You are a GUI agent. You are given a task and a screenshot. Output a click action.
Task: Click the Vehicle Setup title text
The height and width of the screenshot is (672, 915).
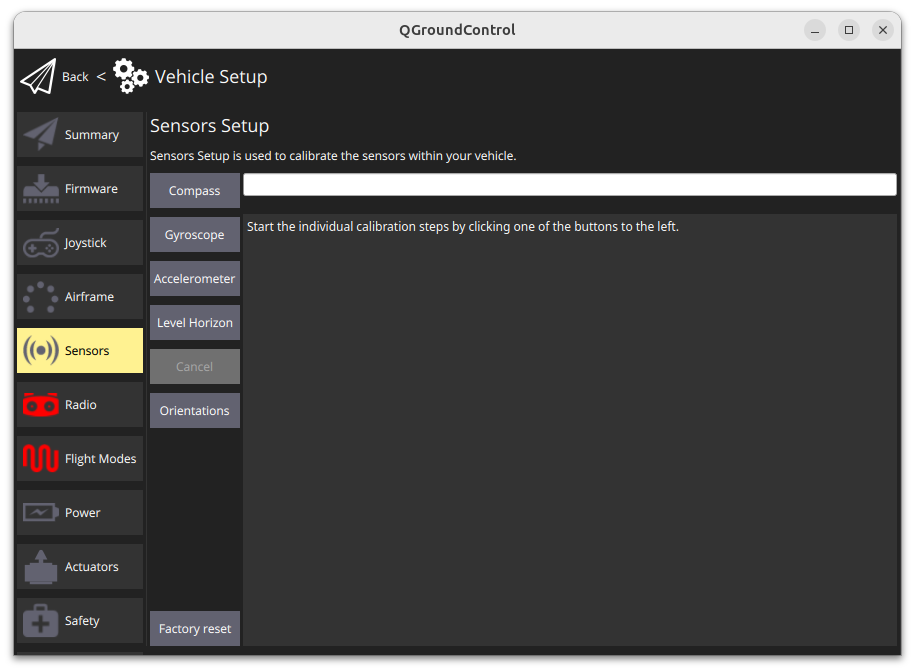click(211, 76)
